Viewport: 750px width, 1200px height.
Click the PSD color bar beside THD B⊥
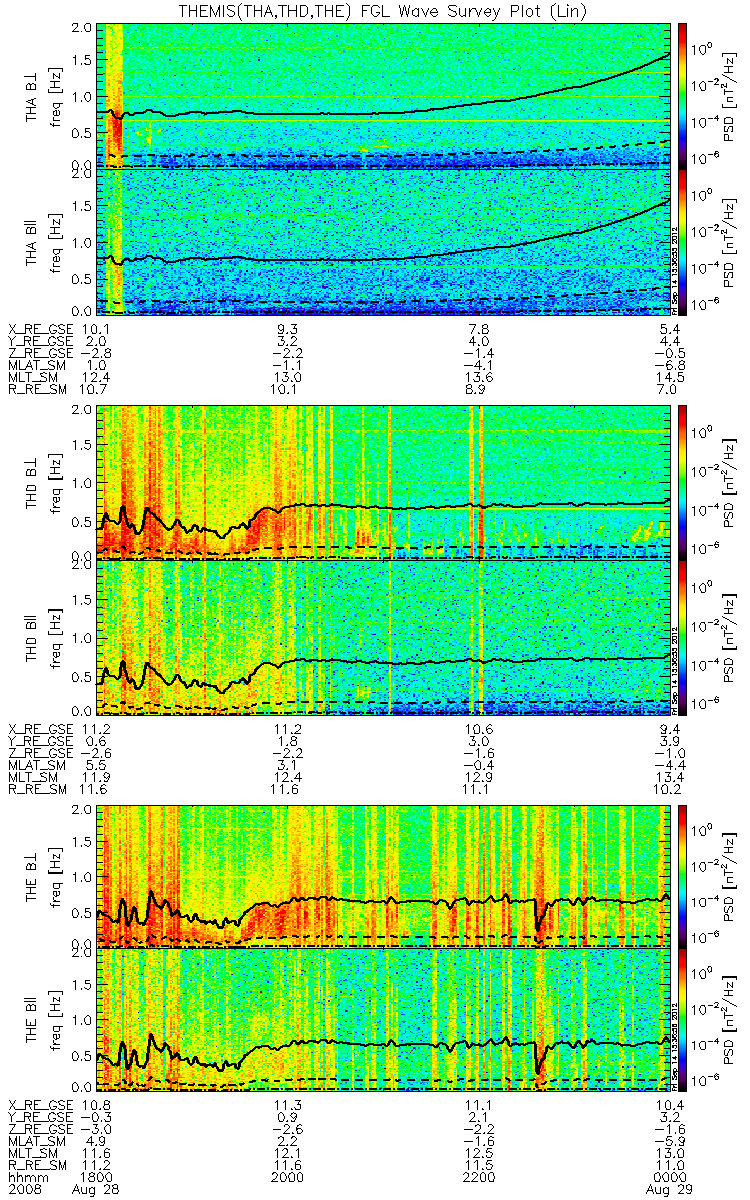(x=683, y=481)
